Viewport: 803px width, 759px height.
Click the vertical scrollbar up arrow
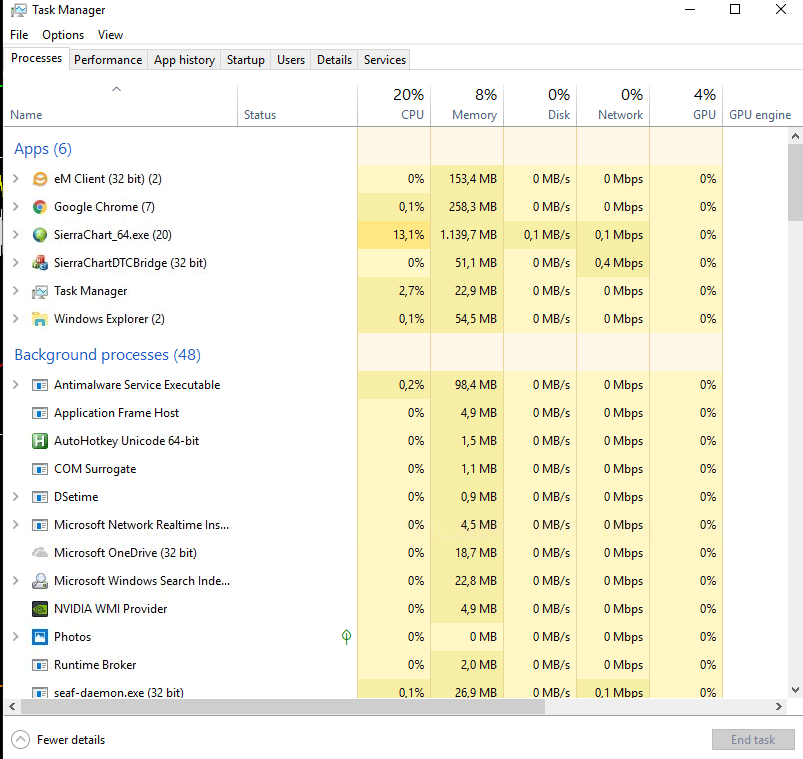click(795, 136)
